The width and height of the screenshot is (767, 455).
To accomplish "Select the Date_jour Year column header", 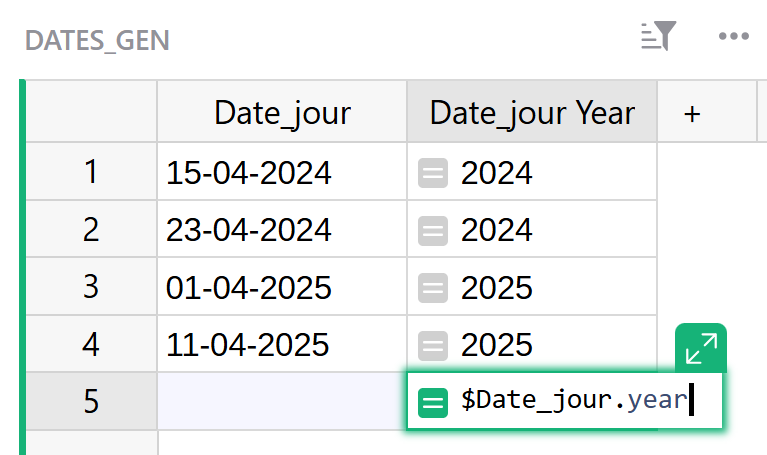I will (x=532, y=113).
